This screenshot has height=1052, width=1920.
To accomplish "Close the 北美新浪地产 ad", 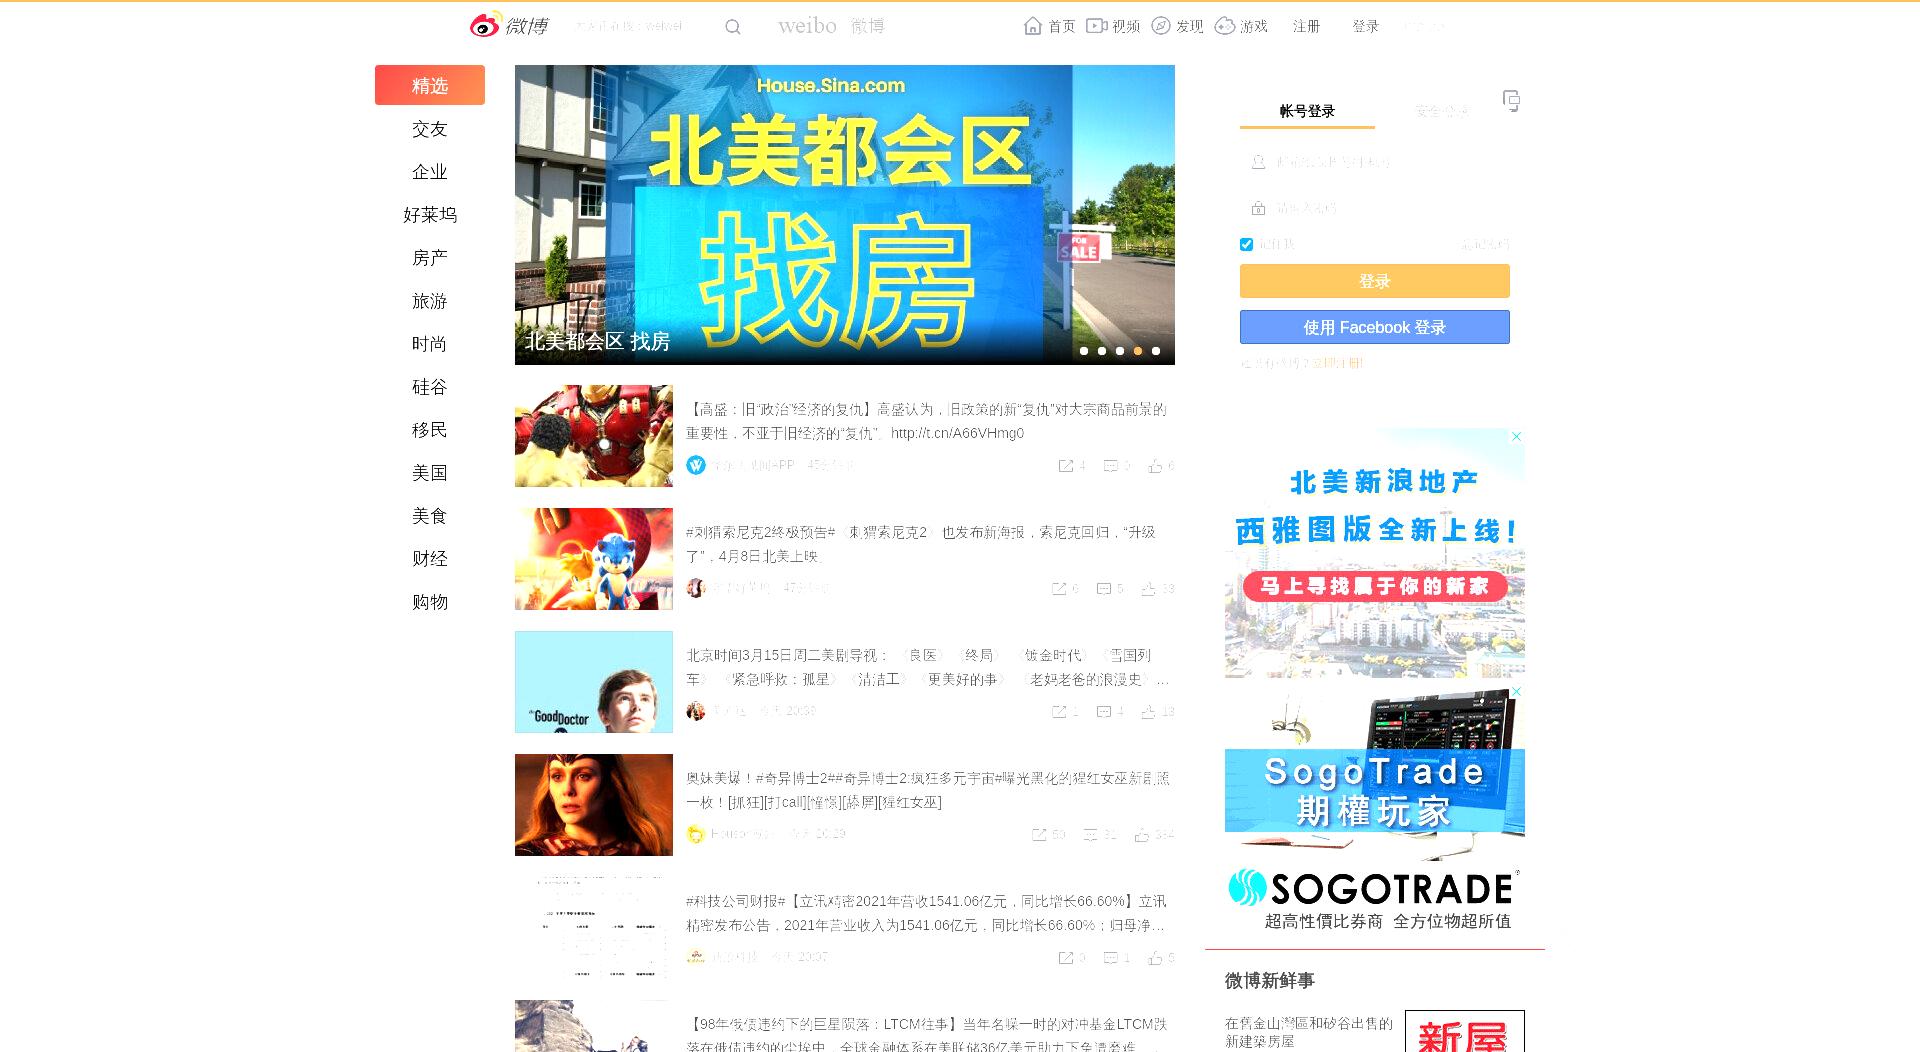I will 1516,436.
